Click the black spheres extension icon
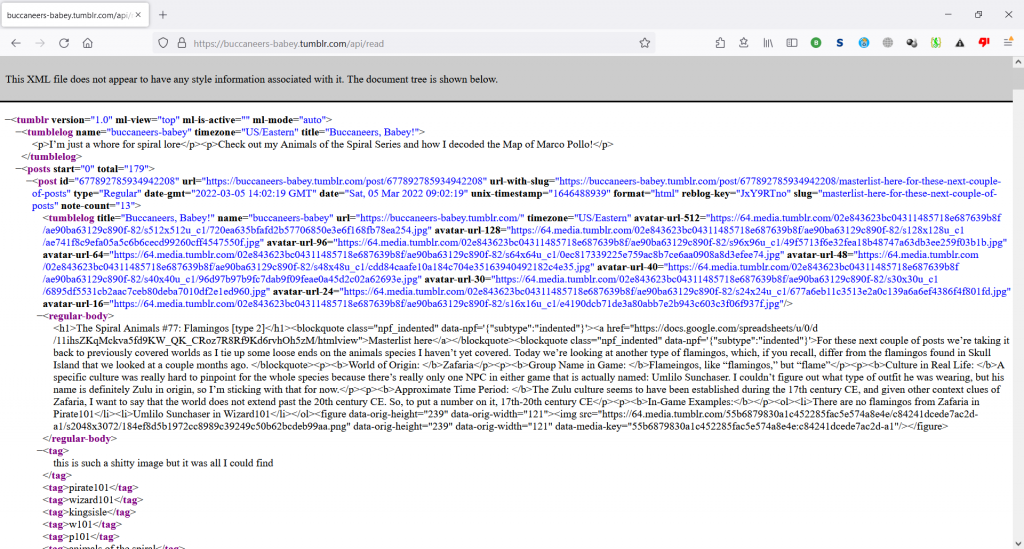Image resolution: width=1024 pixels, height=549 pixels. [x=912, y=43]
